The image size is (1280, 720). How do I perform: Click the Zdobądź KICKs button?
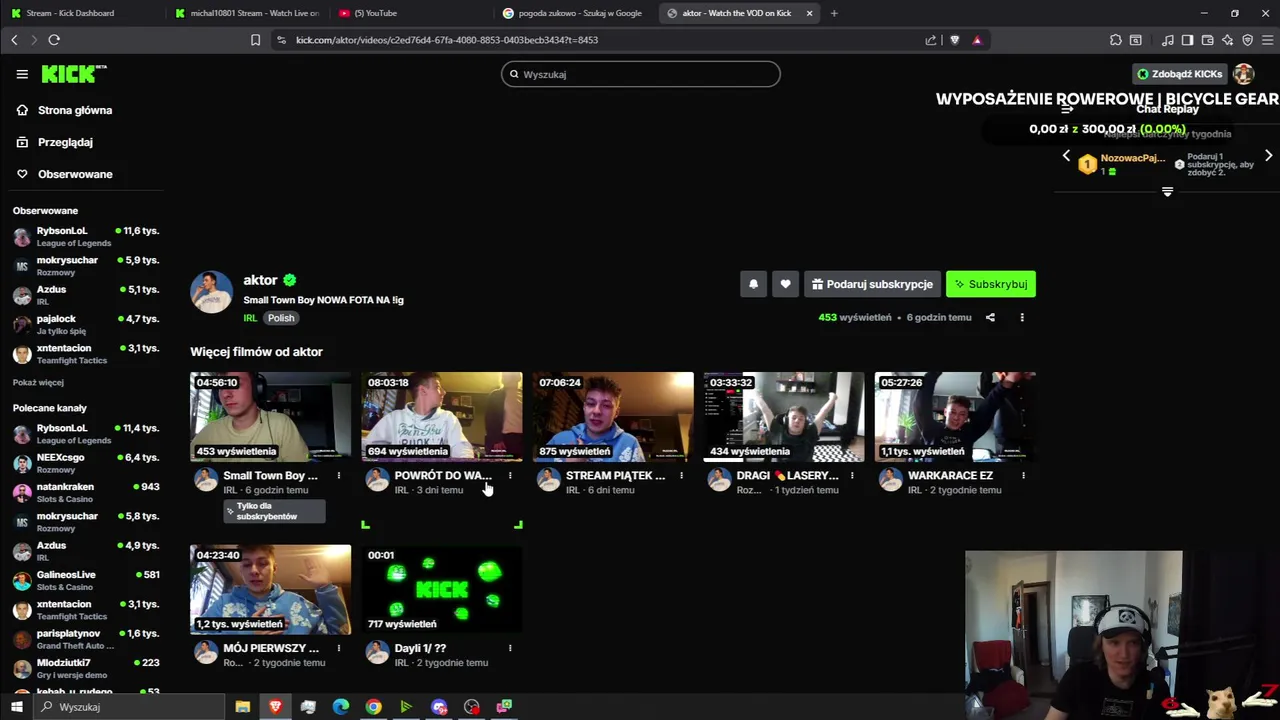click(x=1179, y=74)
